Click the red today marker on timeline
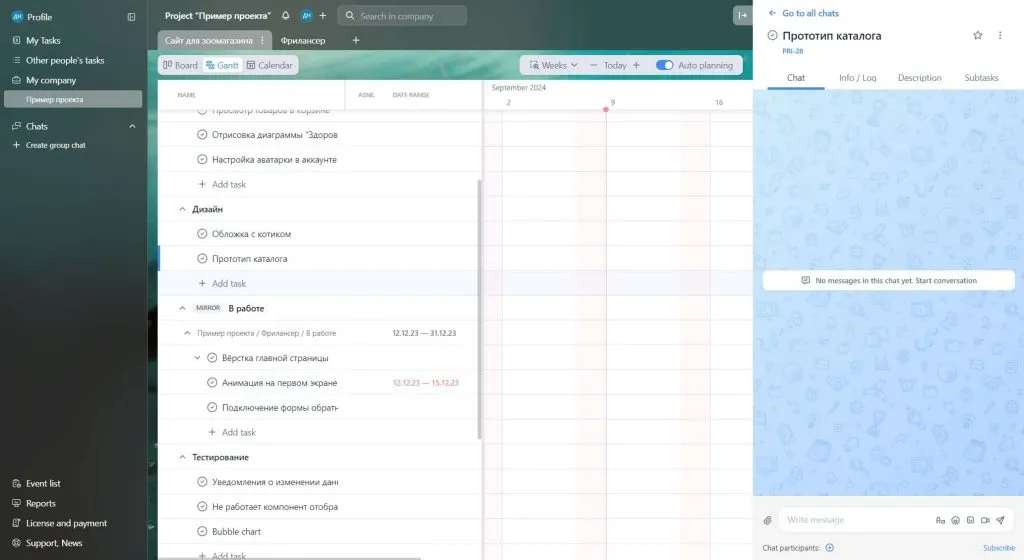 (606, 109)
